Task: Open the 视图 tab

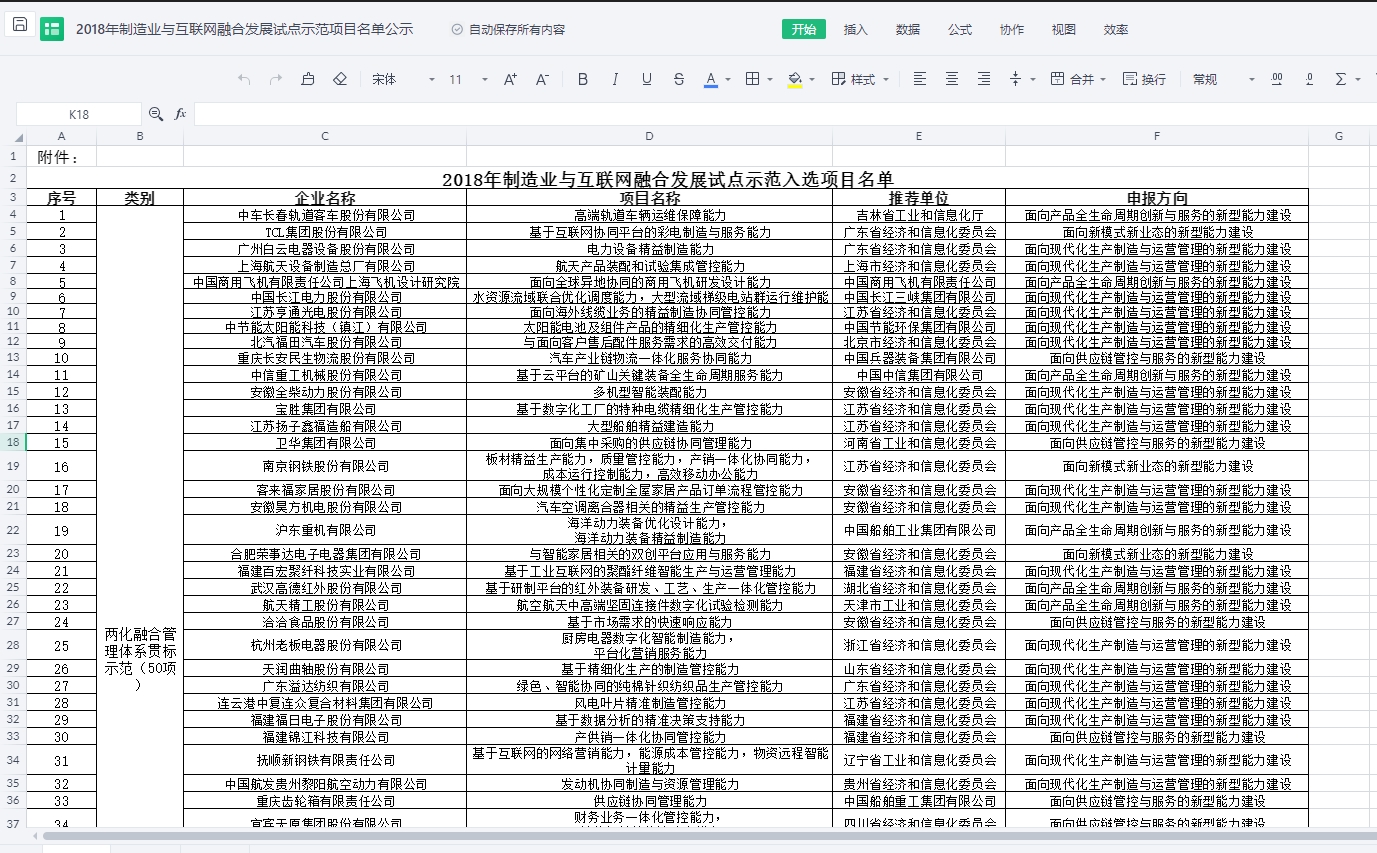Action: (1064, 30)
